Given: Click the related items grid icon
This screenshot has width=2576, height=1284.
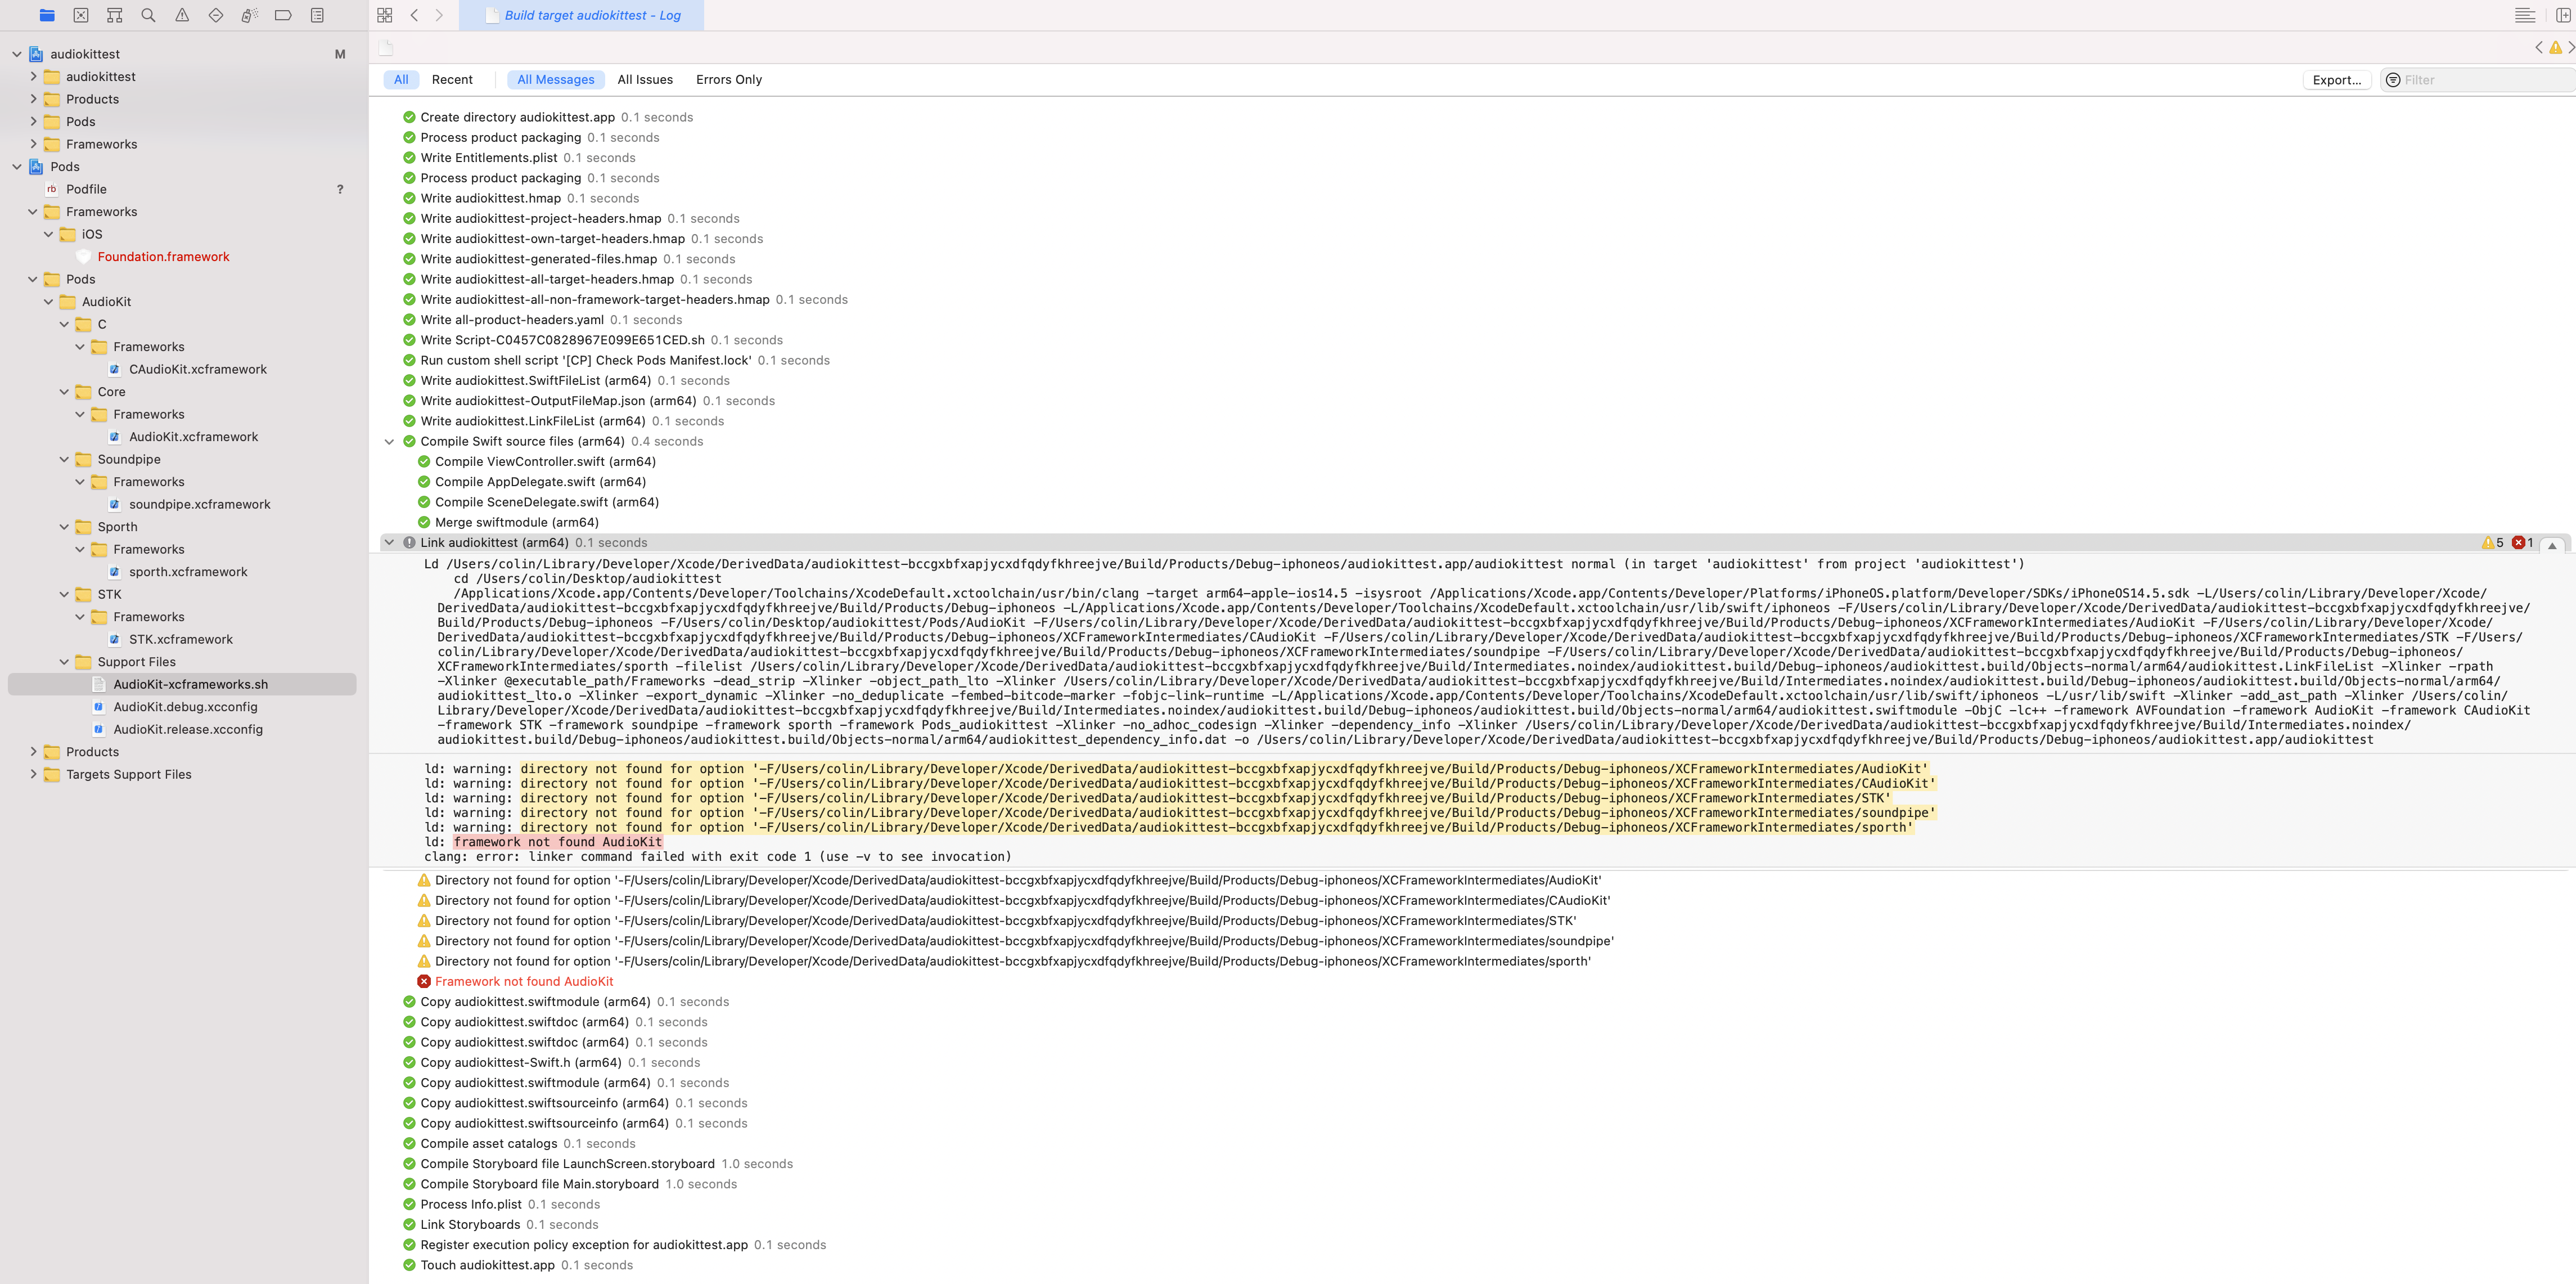Looking at the screenshot, I should [385, 15].
